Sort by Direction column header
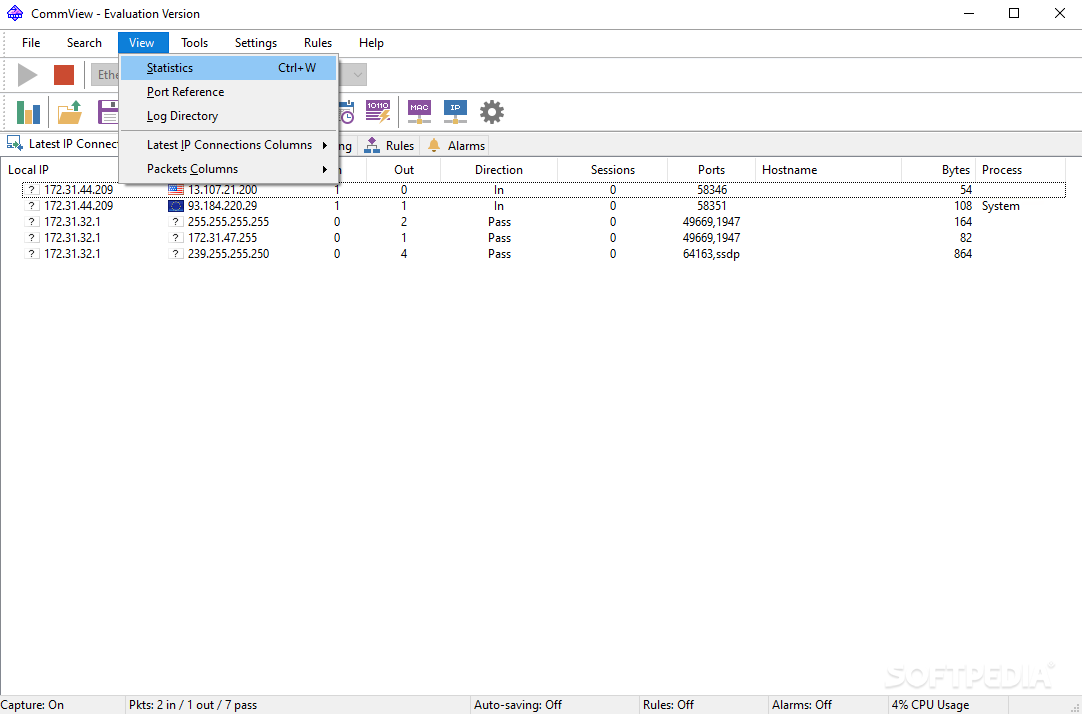The image size is (1082, 714). click(x=499, y=170)
